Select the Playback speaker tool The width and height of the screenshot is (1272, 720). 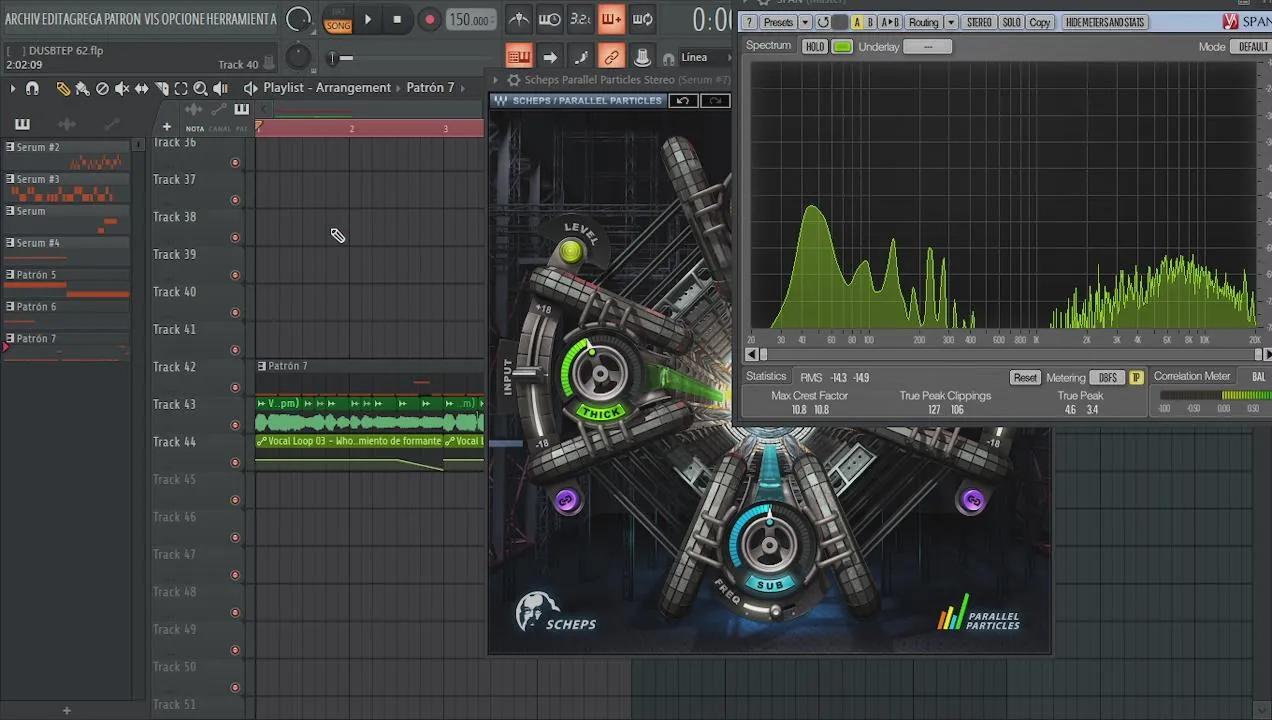[220, 88]
